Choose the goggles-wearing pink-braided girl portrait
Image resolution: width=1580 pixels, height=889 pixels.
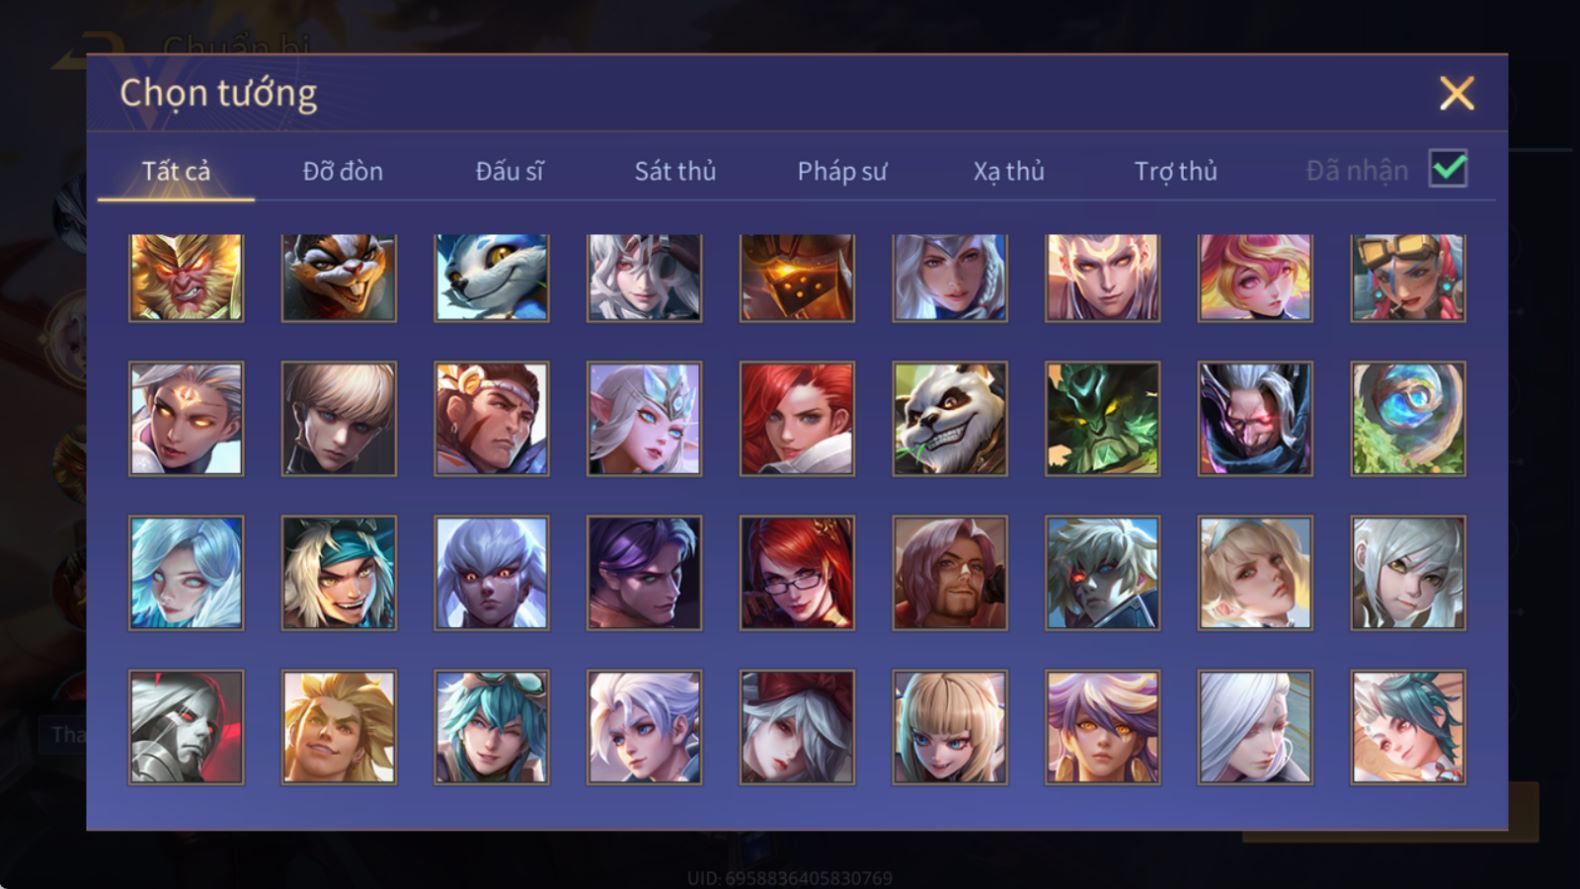click(x=1408, y=278)
